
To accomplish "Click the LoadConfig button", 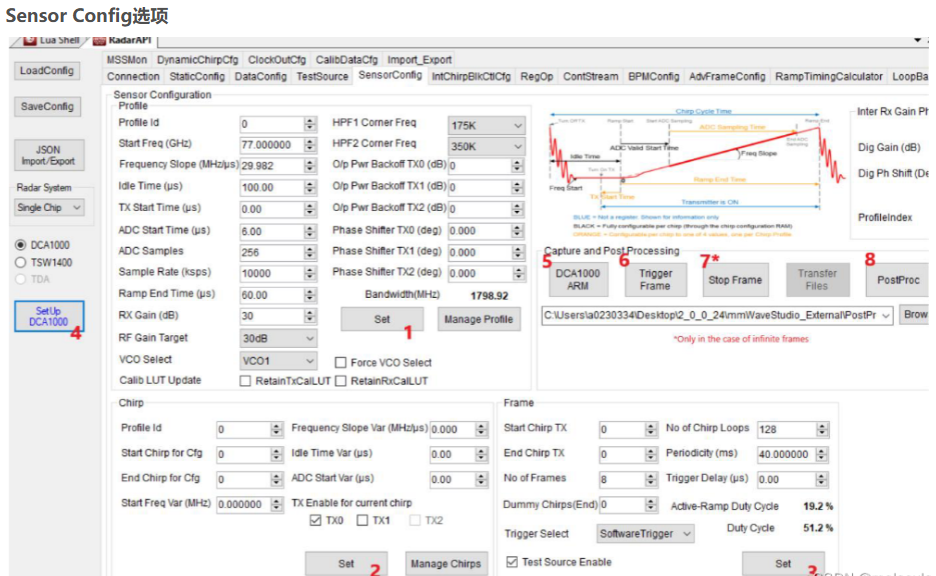I will (47, 70).
